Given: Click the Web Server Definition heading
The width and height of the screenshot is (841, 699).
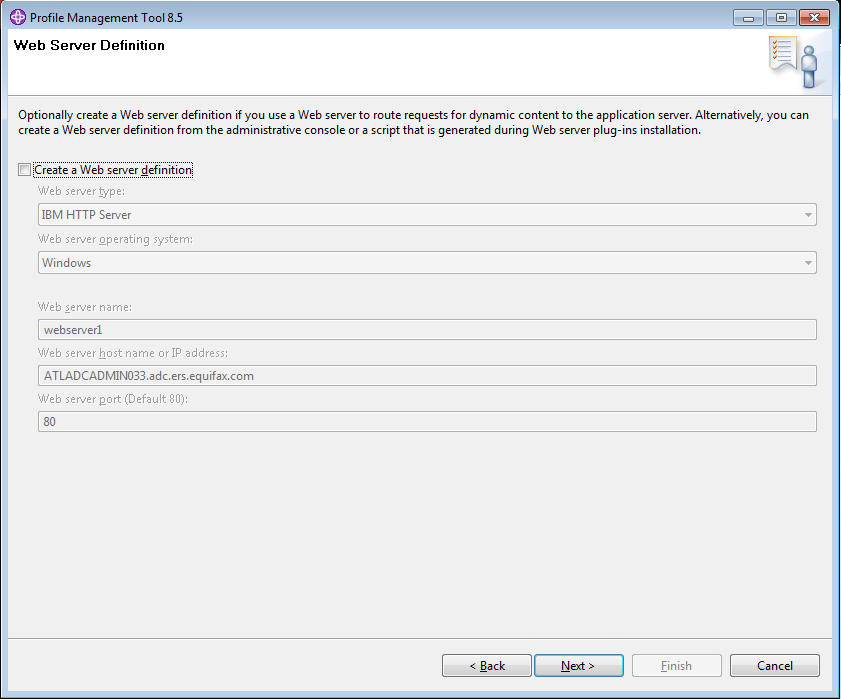Looking at the screenshot, I should 88,45.
